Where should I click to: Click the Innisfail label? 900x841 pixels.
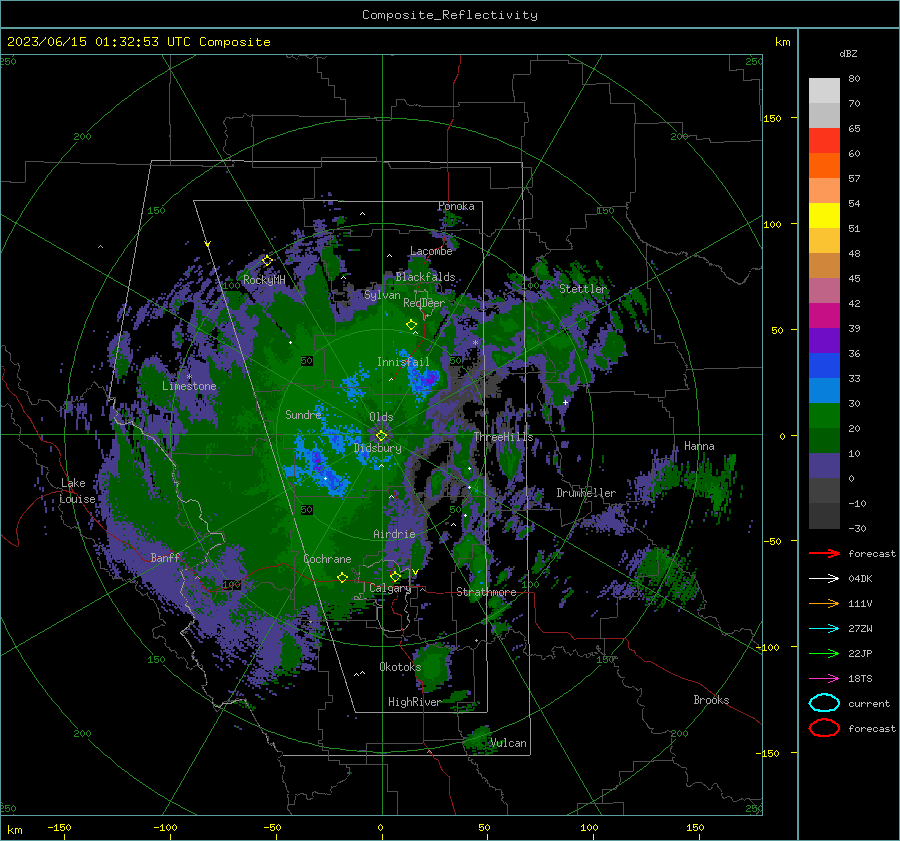click(x=403, y=362)
